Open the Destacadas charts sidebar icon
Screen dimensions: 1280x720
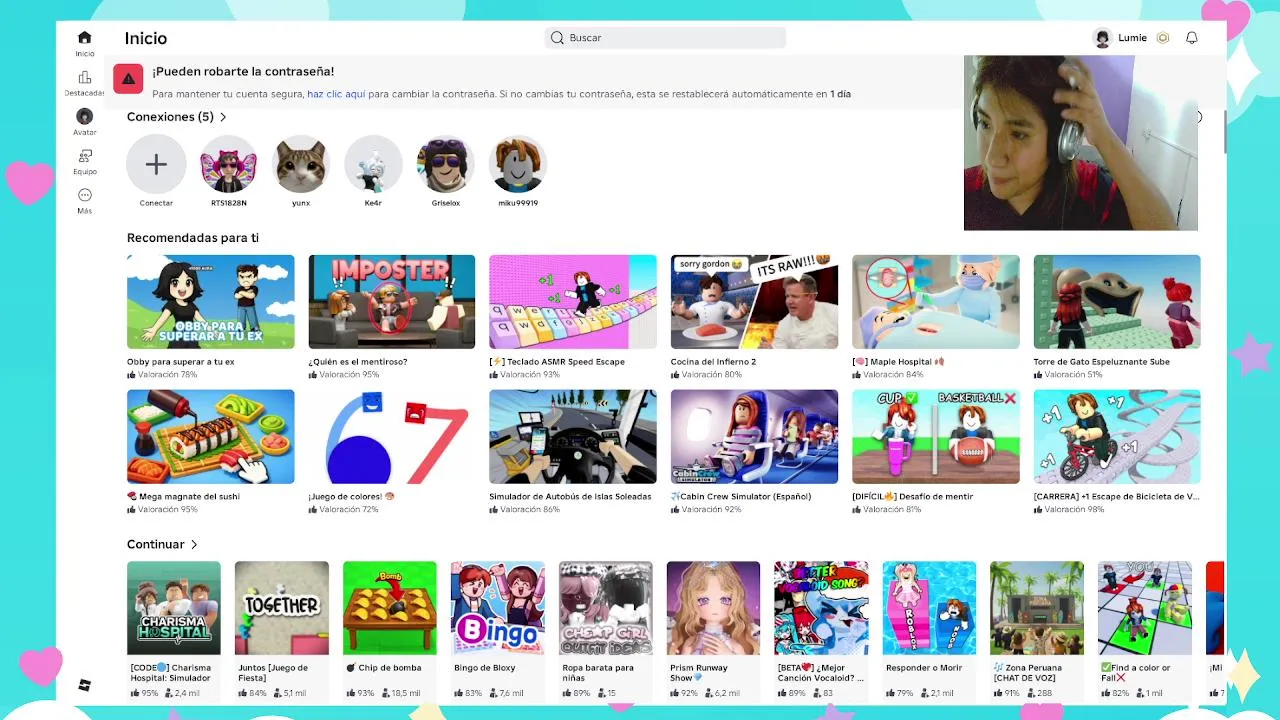84,78
